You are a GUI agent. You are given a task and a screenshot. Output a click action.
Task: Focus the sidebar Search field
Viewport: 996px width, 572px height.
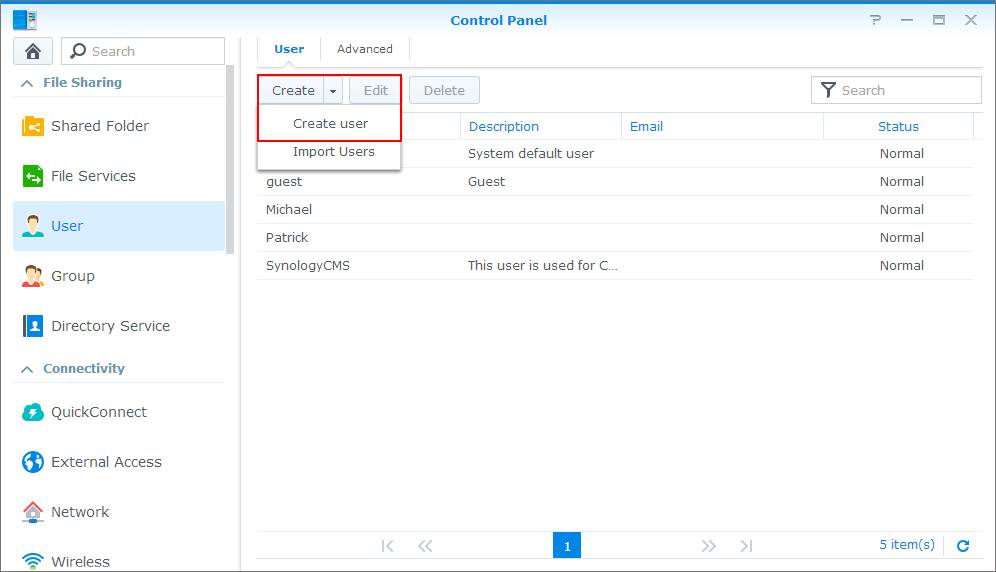coord(143,51)
